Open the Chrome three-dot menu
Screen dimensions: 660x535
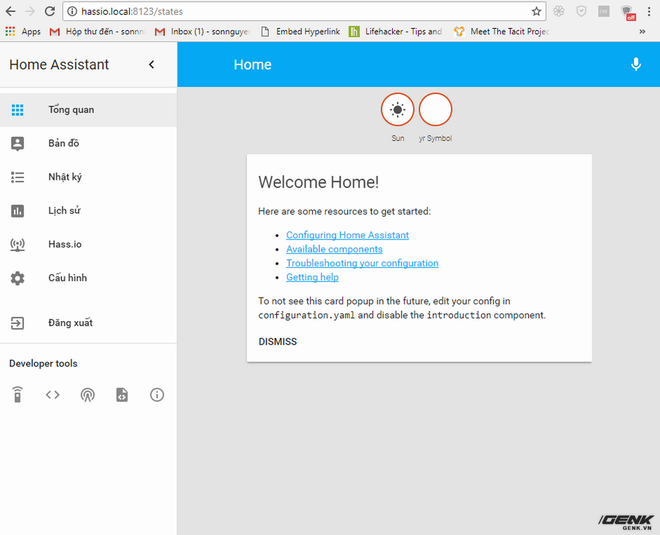[x=649, y=11]
